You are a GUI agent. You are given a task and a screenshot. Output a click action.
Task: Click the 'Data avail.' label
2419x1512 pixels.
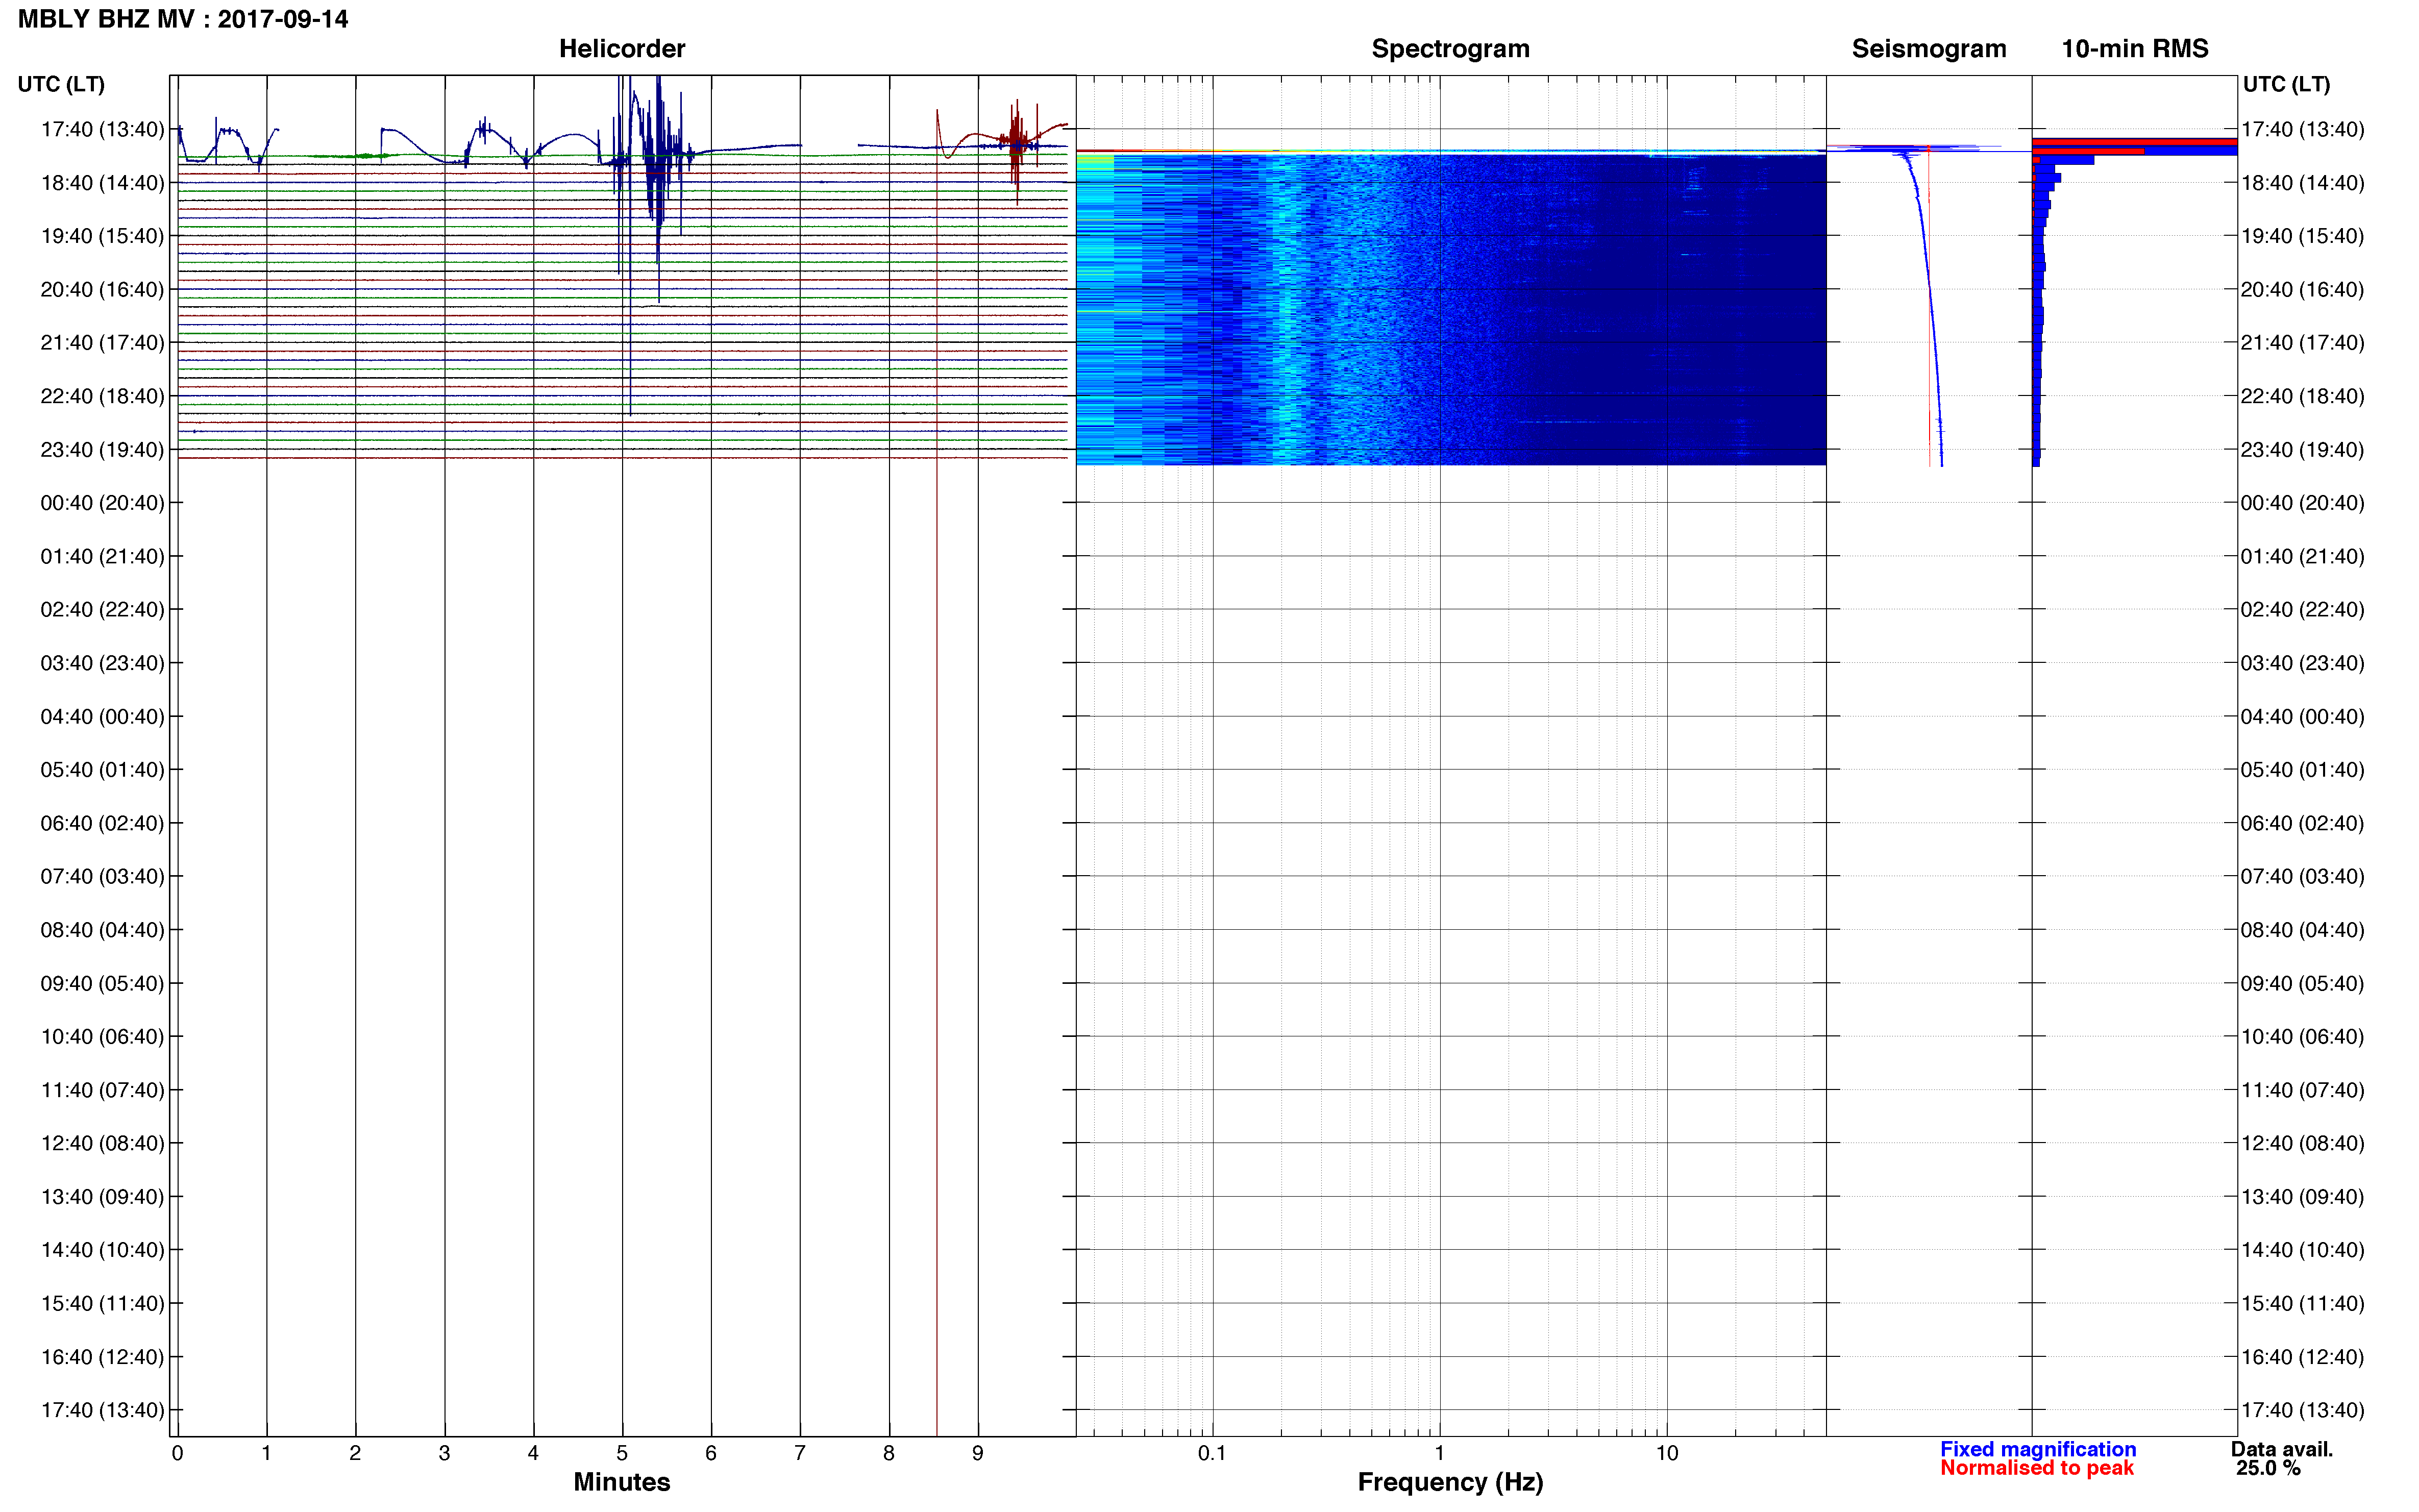click(x=2281, y=1449)
